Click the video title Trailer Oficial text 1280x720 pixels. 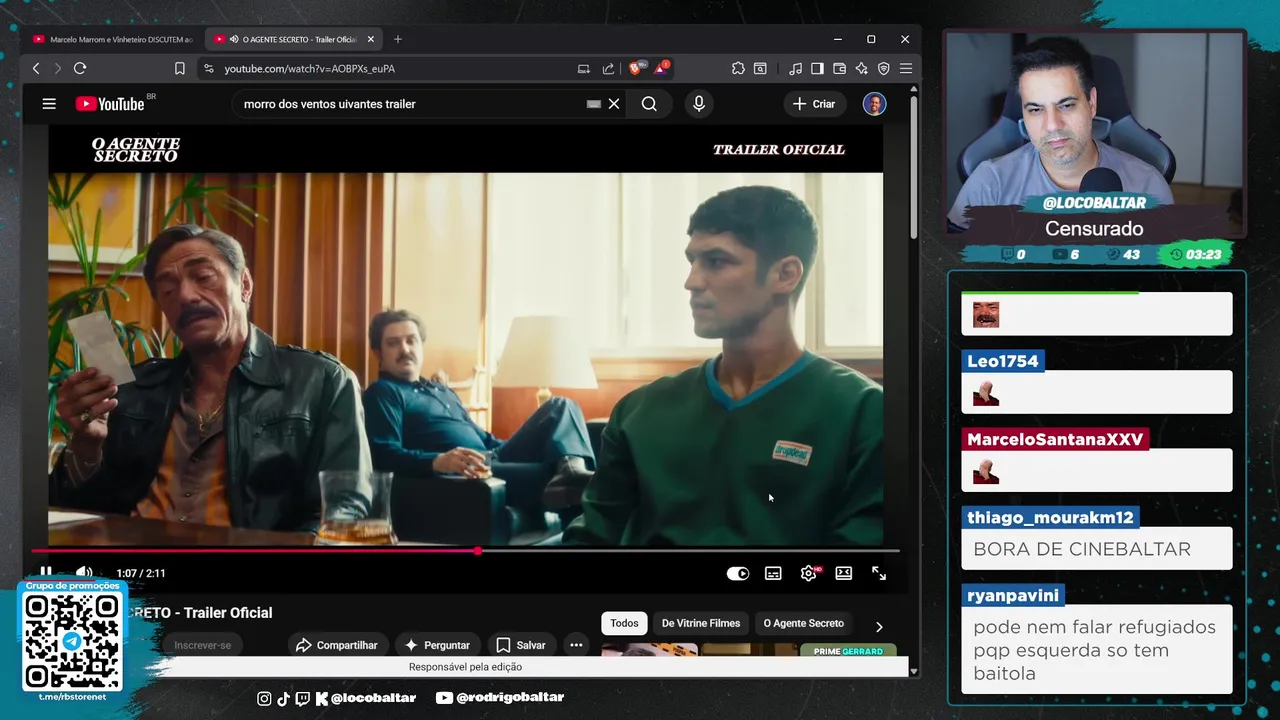pos(228,613)
